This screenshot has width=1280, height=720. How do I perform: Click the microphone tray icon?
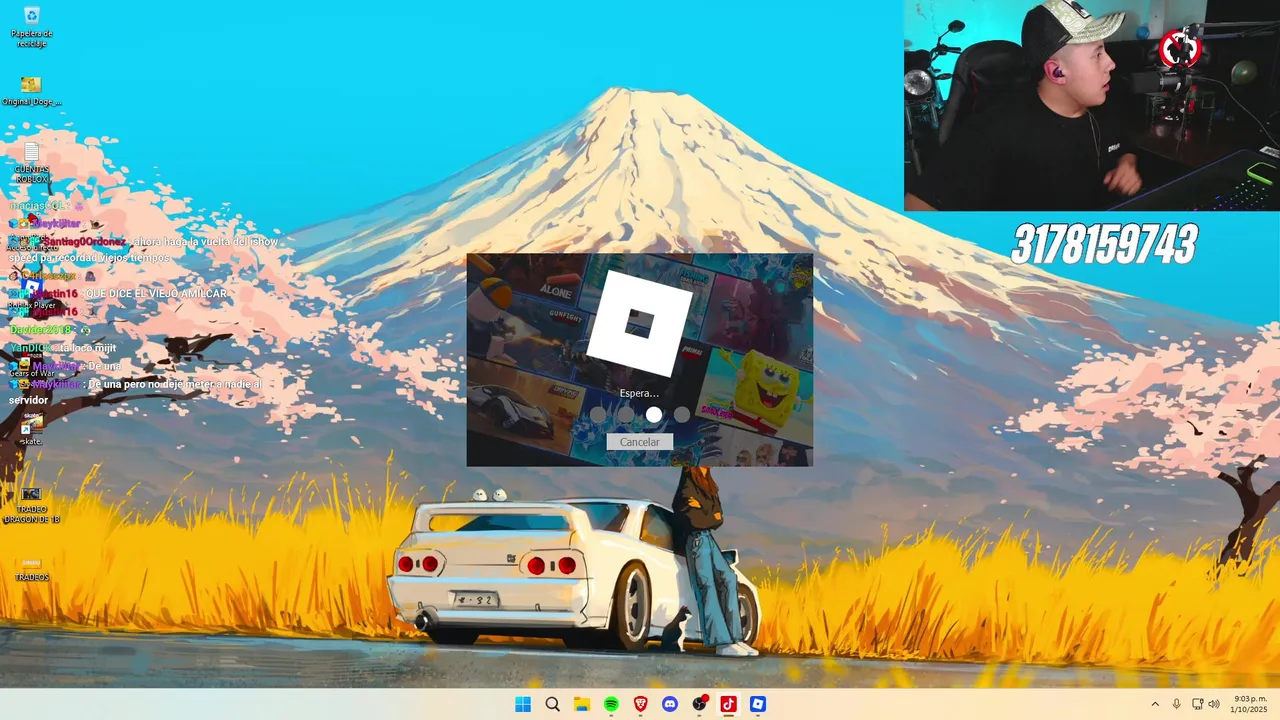tap(1176, 704)
